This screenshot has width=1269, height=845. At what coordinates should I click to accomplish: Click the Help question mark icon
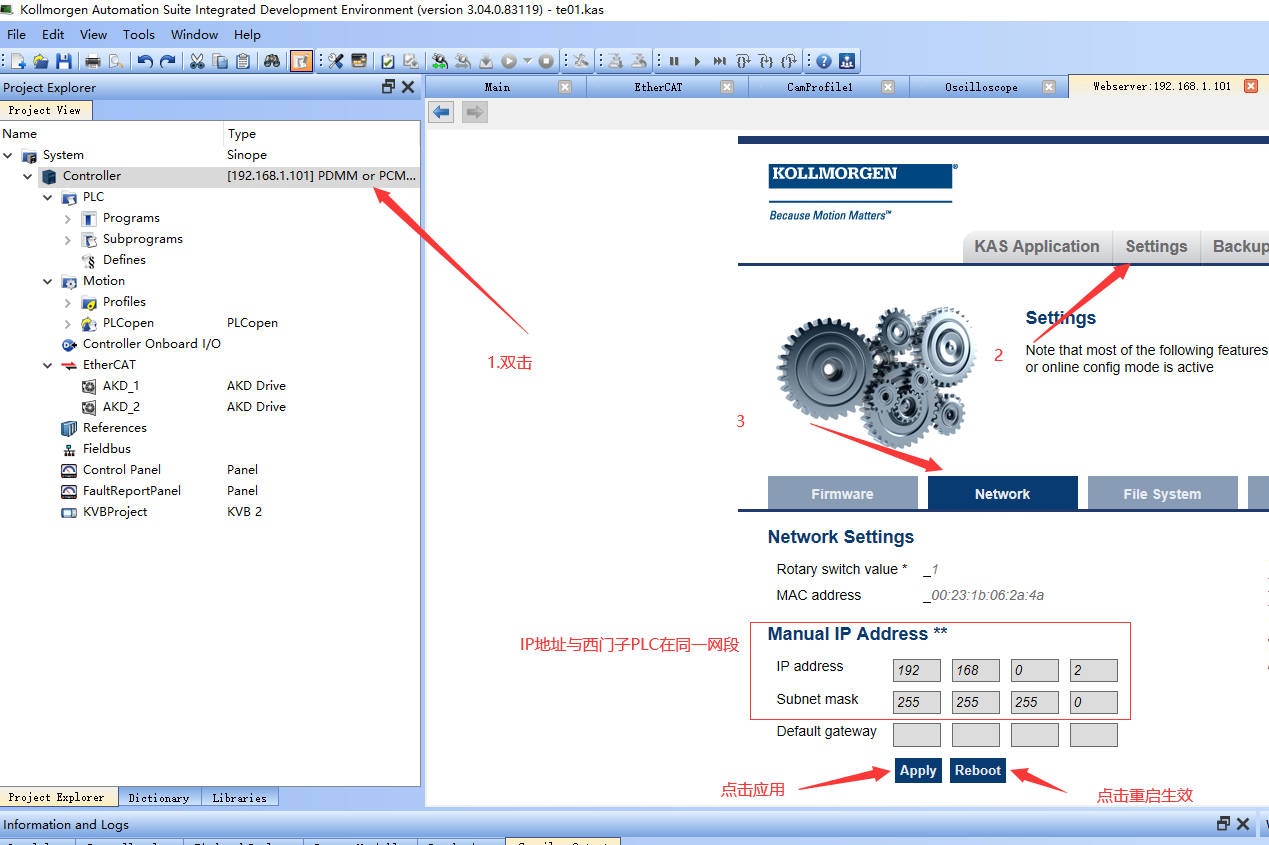[x=824, y=62]
